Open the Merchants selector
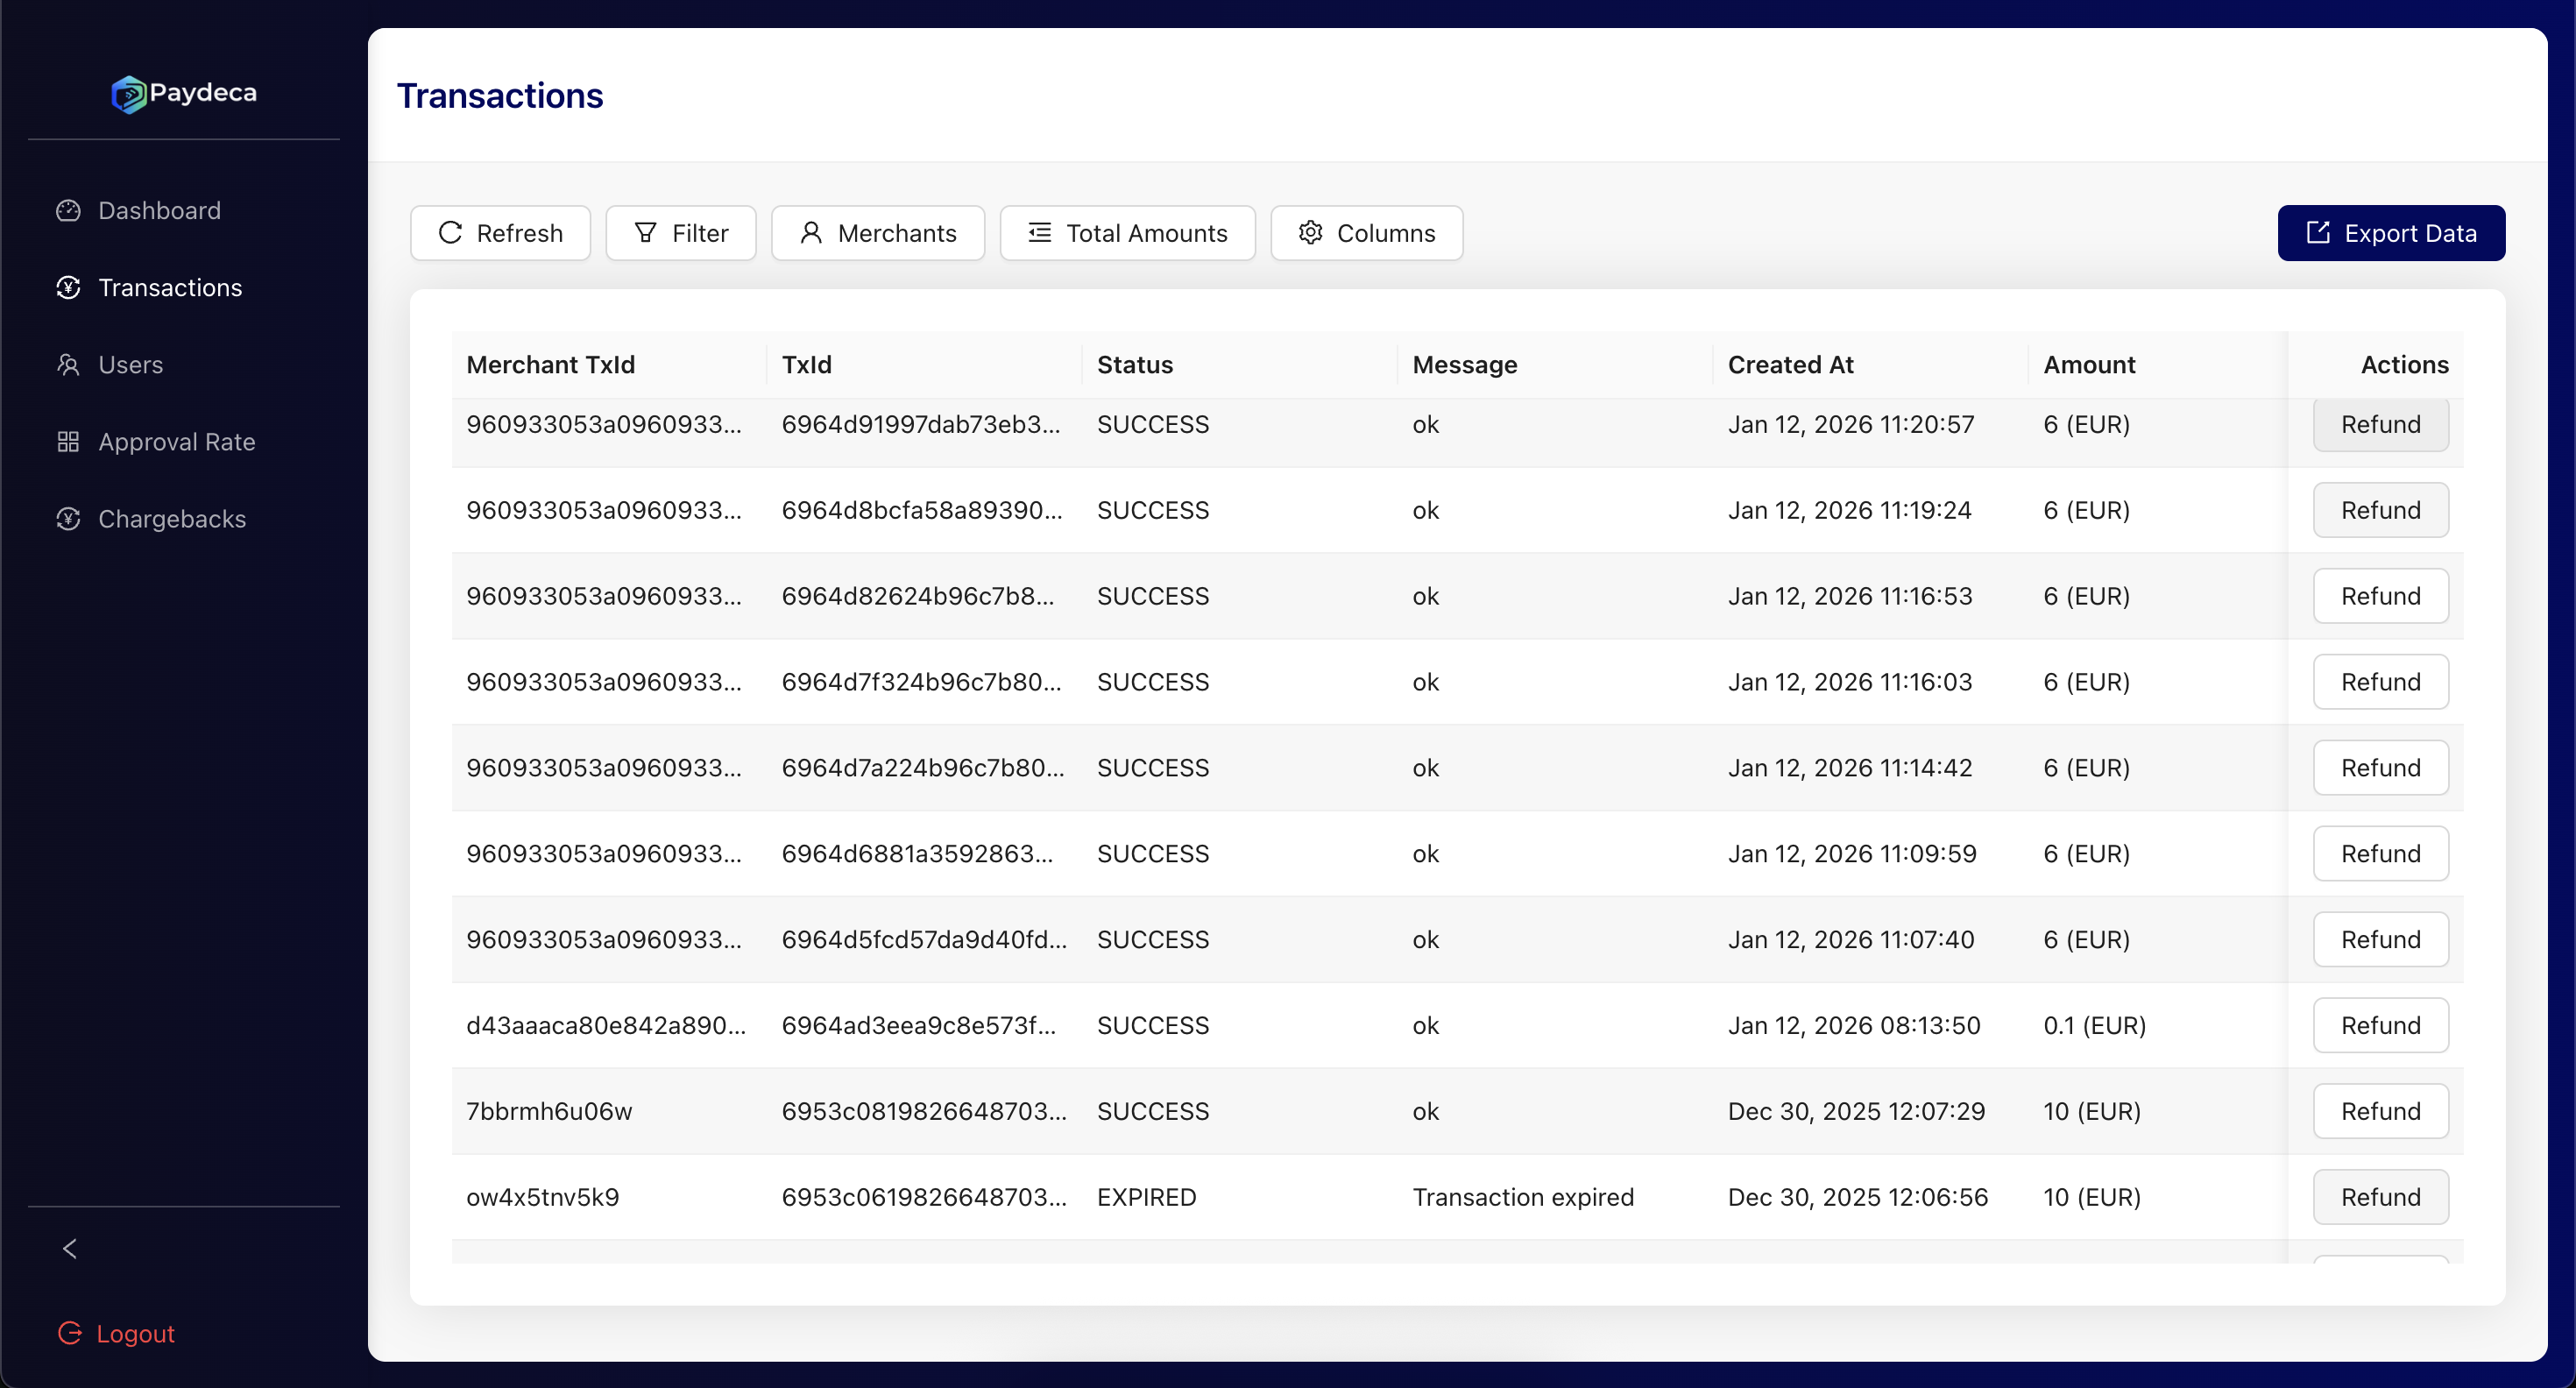The image size is (2576, 1388). pyautogui.click(x=878, y=232)
